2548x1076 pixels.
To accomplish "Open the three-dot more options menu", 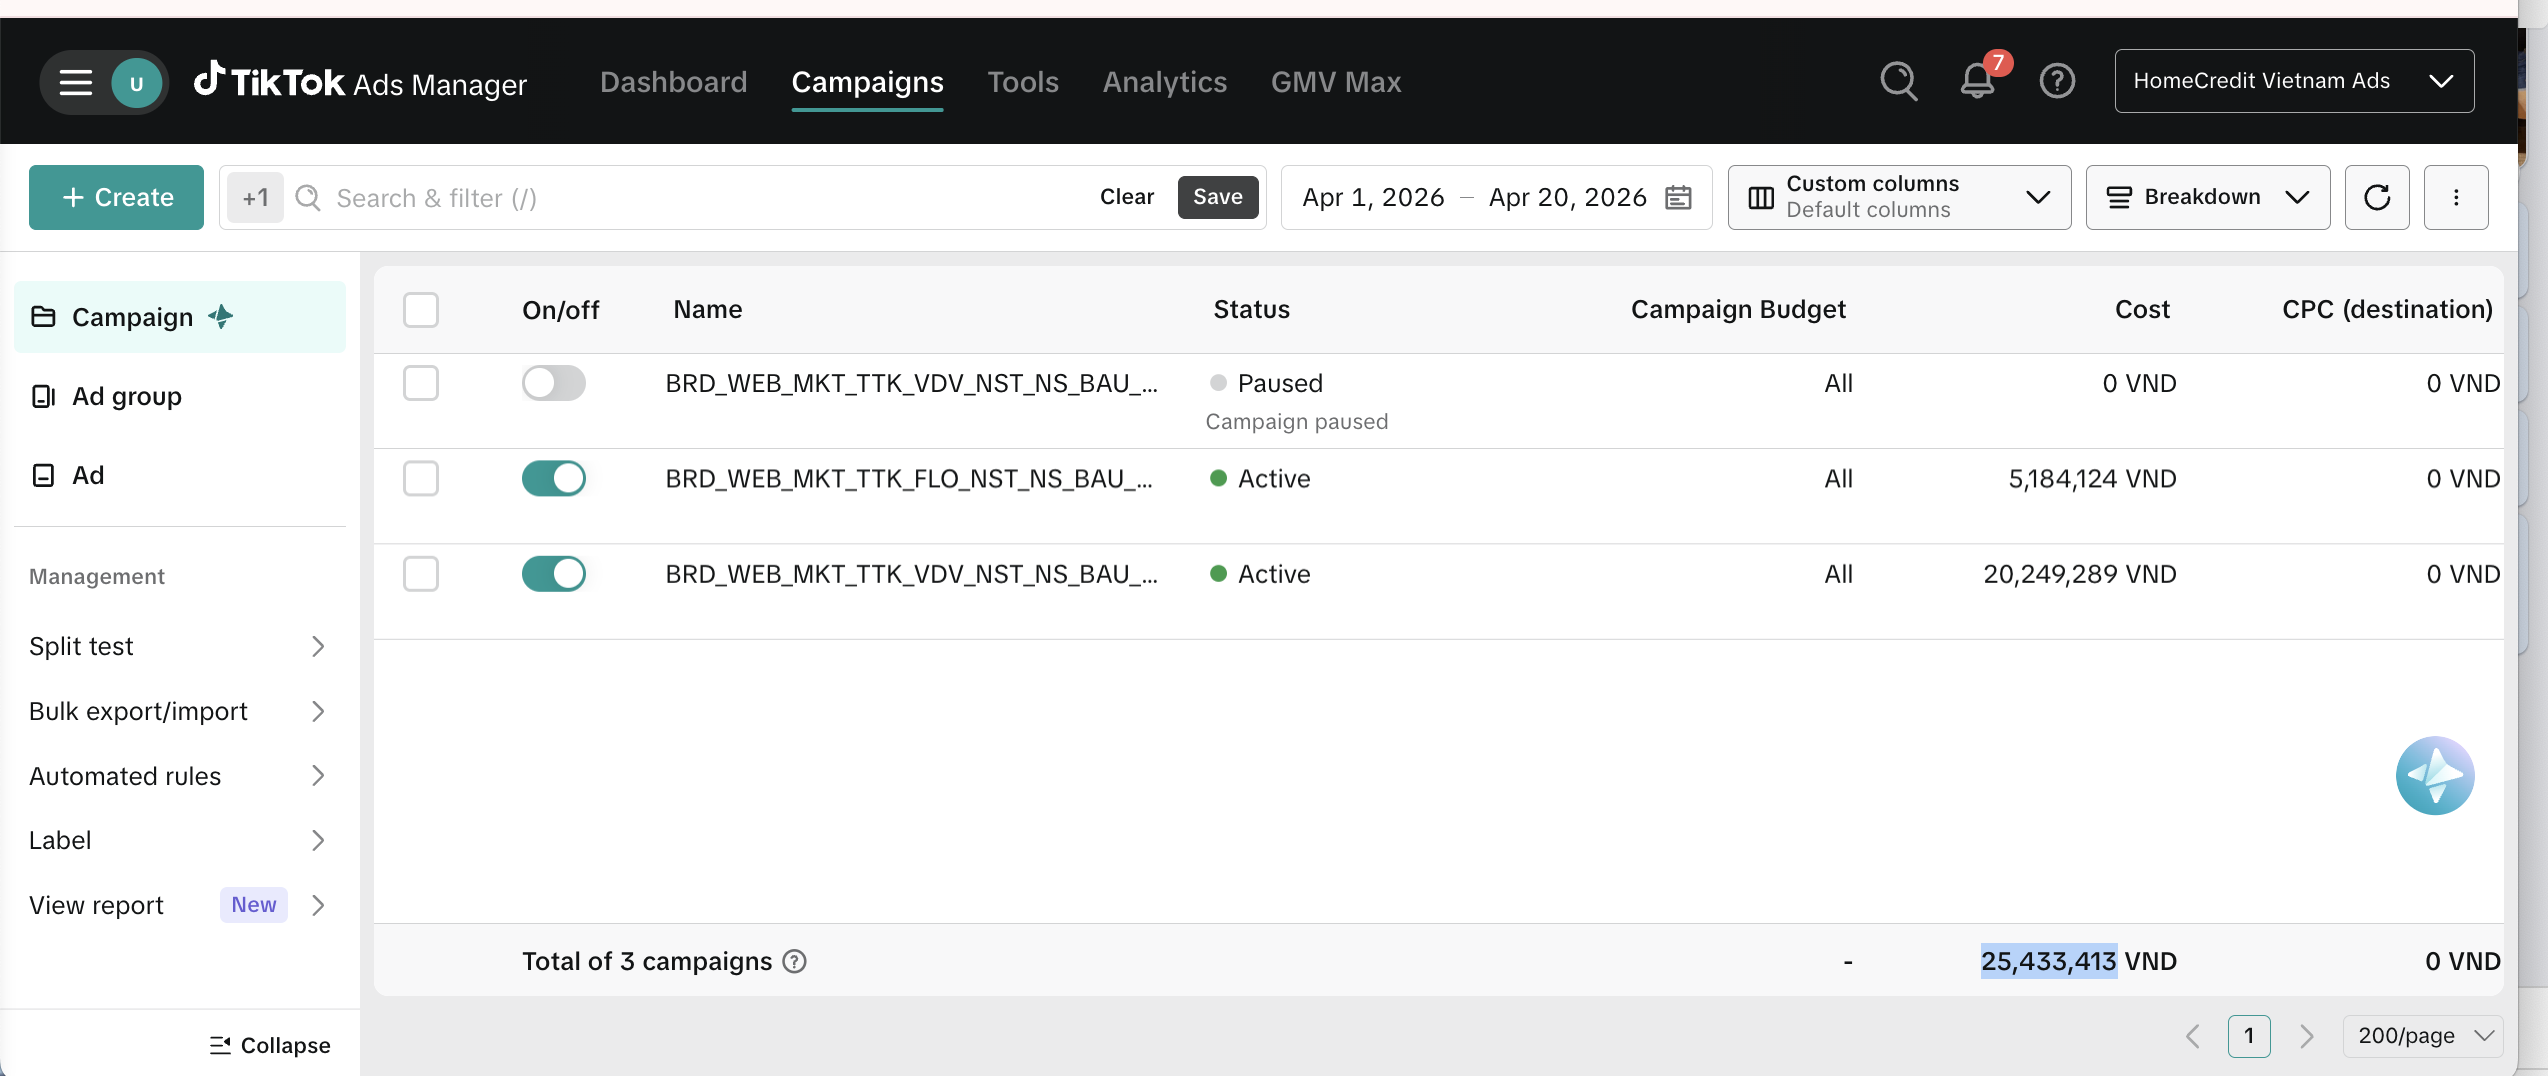I will 2456,197.
